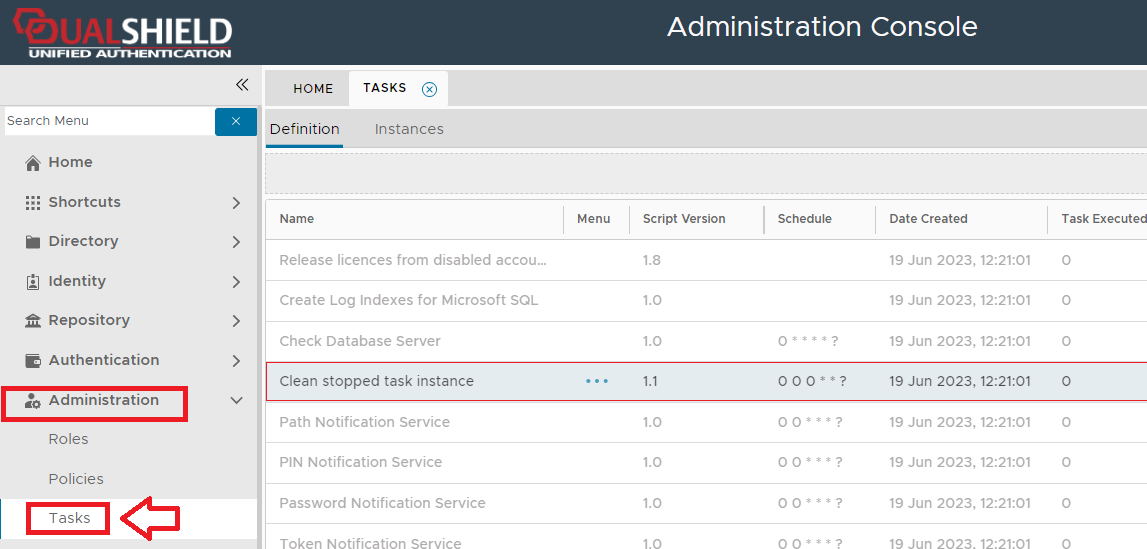This screenshot has width=1147, height=549.
Task: Open menu dots for Clean stopped task instance
Action: click(x=597, y=381)
